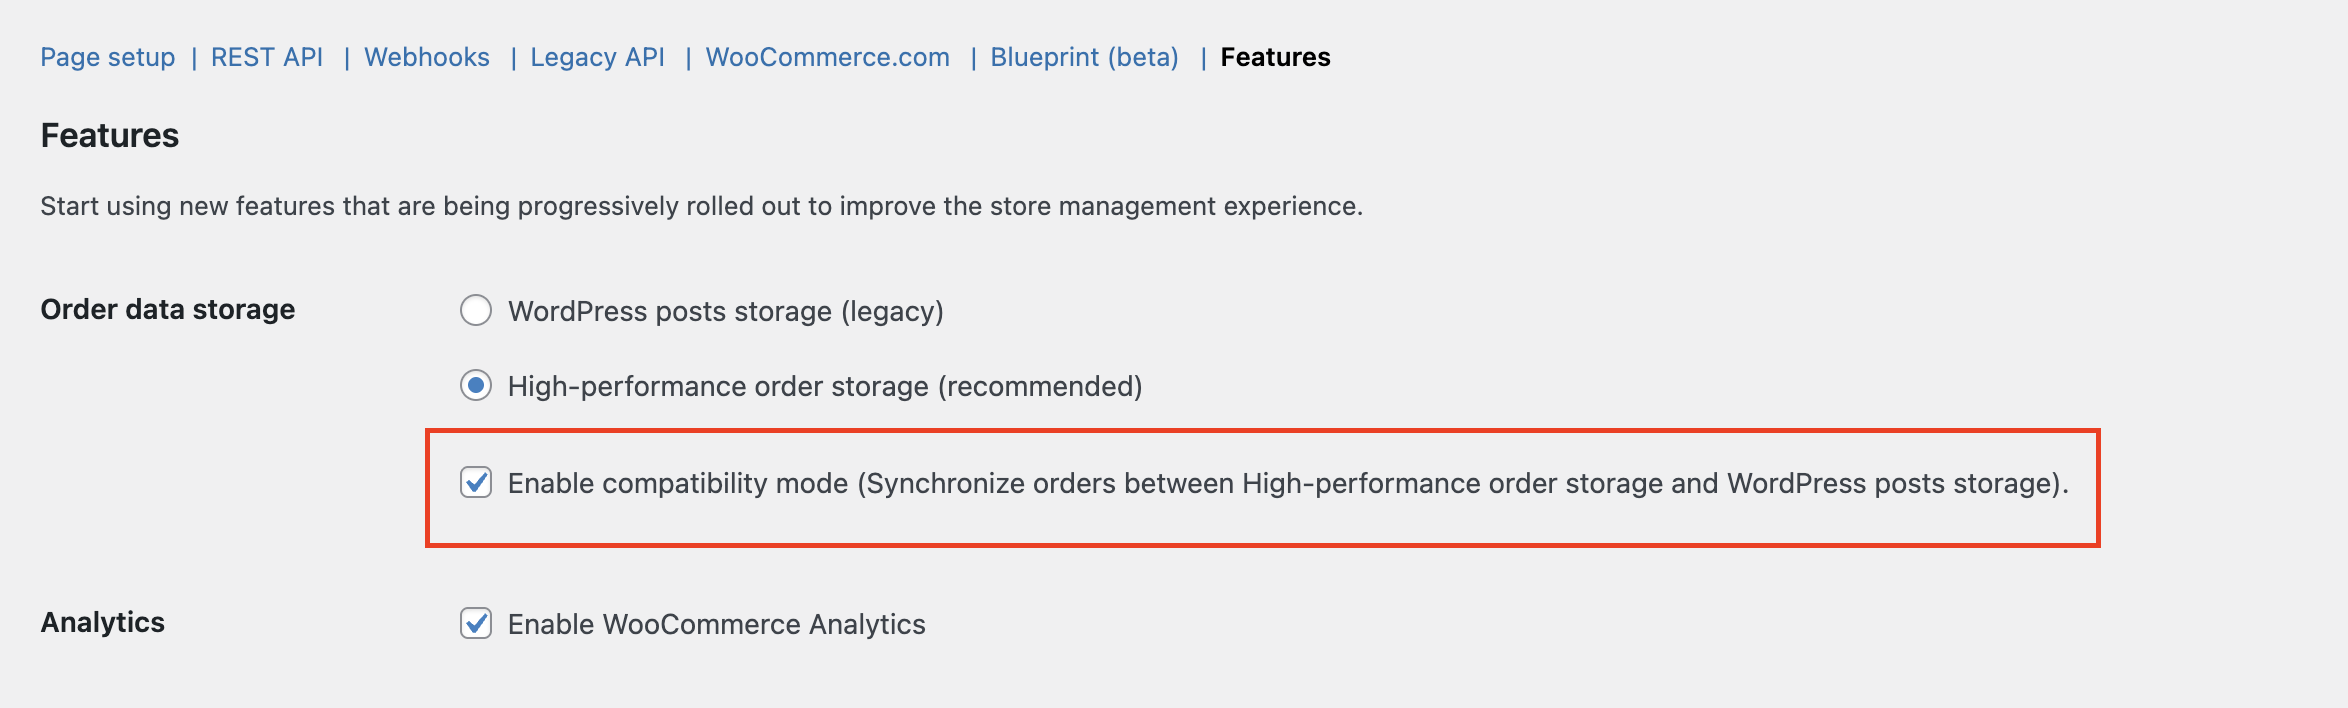The height and width of the screenshot is (708, 2348).
Task: Open the Blueprint (beta) tab
Action: [x=1084, y=57]
